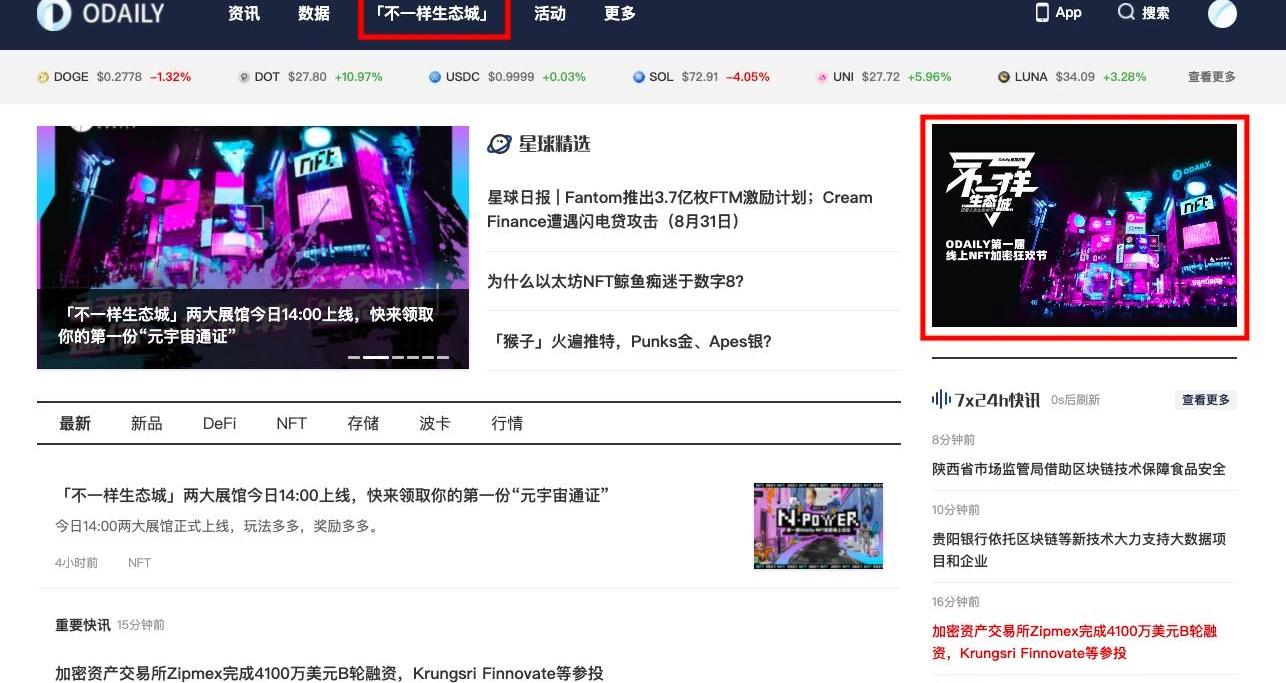Click 查看更多 in the ticker bar
Screen dimensions: 1286x683
pyautogui.click(x=1212, y=77)
